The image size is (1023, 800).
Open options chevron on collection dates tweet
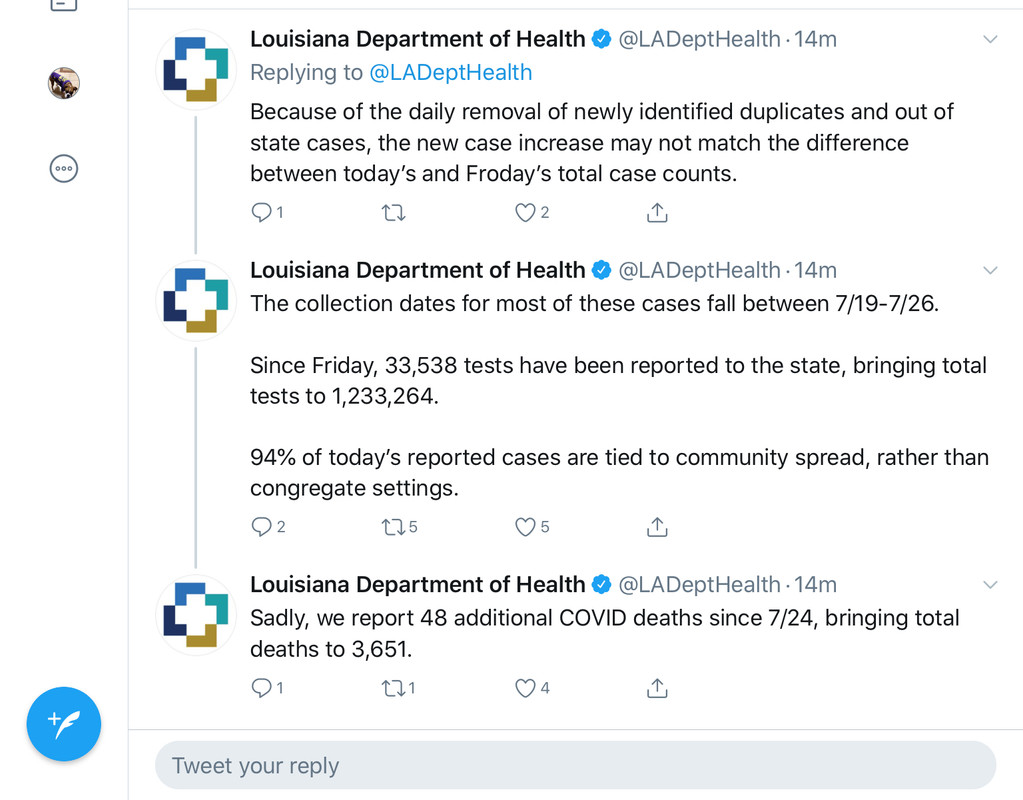coord(990,270)
